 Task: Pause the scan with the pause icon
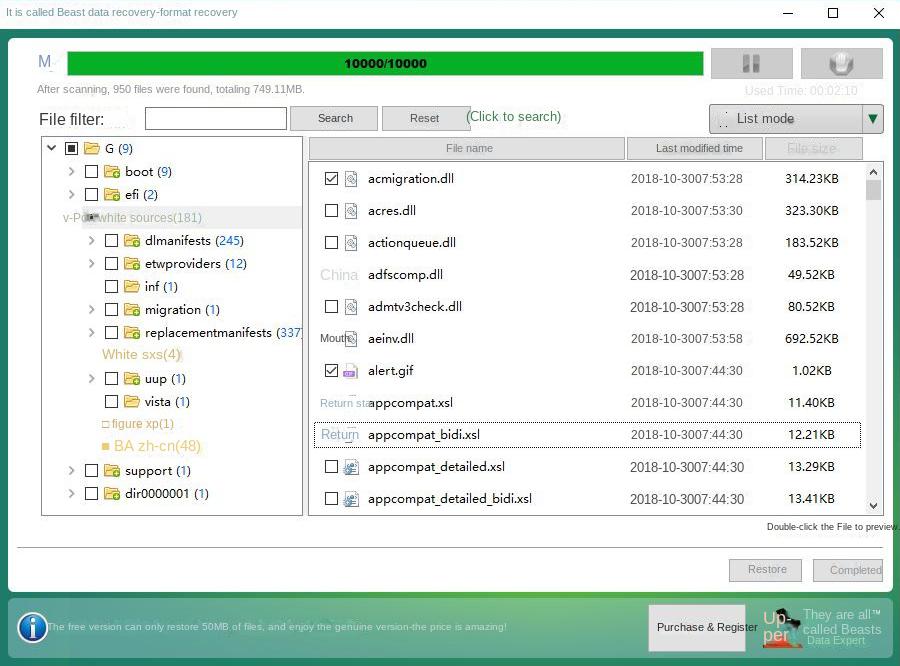(751, 62)
